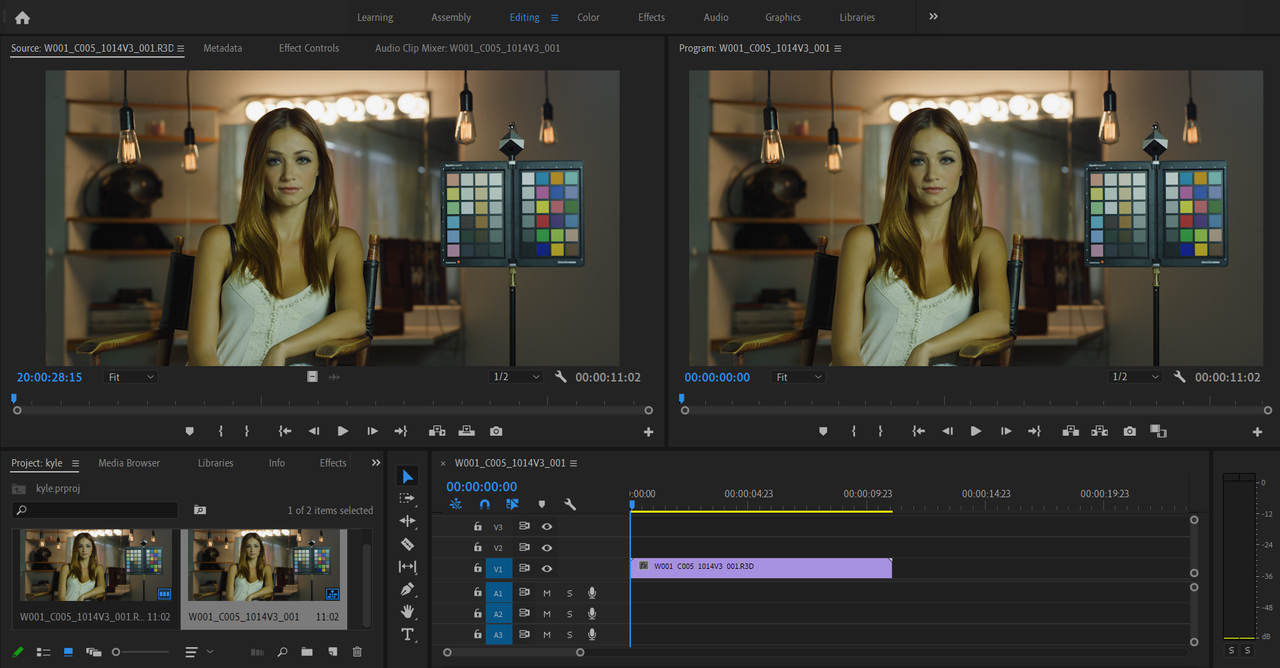Solo audio track A2
The image size is (1280, 668).
(570, 614)
